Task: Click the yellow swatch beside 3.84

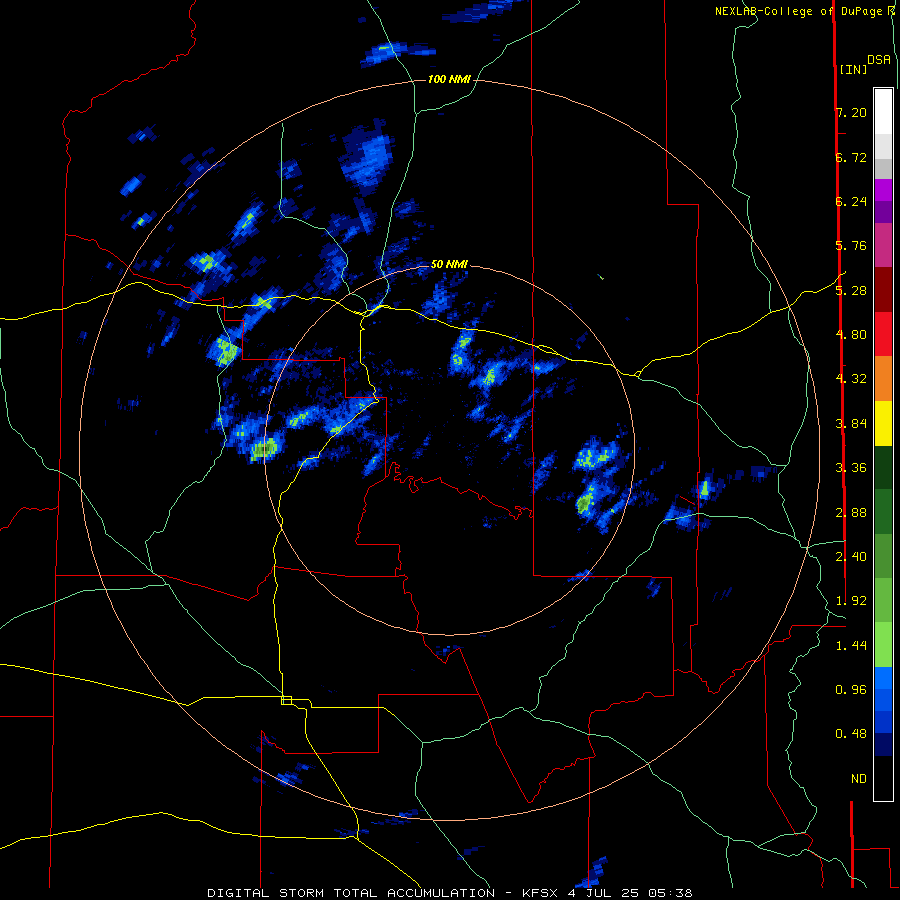Action: click(883, 423)
